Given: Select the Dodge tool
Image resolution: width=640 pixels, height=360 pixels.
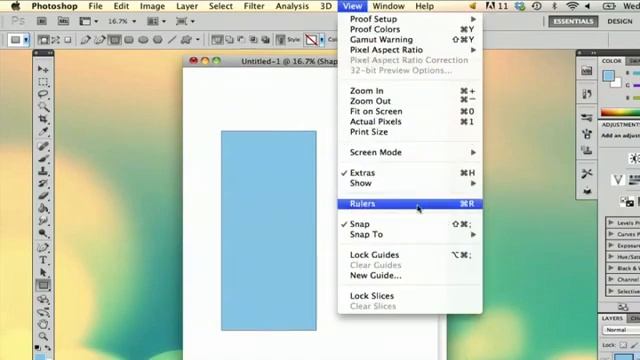Looking at the screenshot, I should [x=43, y=233].
